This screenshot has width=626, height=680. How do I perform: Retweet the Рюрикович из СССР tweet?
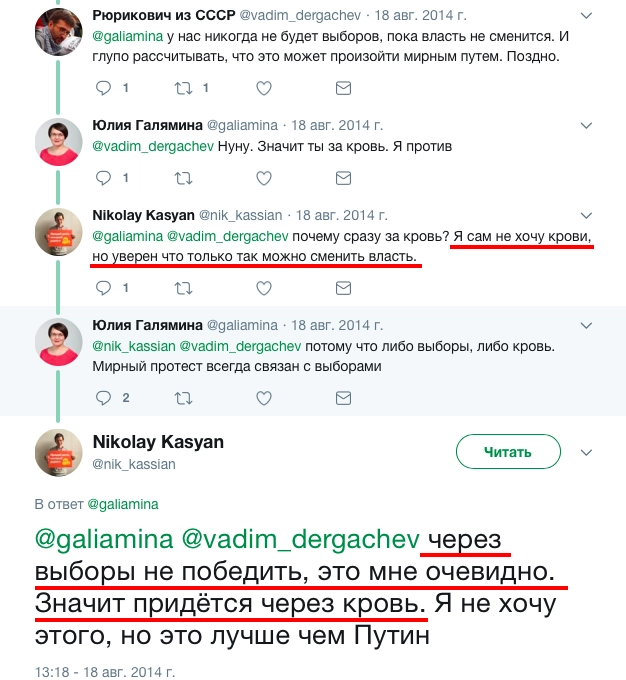[184, 88]
